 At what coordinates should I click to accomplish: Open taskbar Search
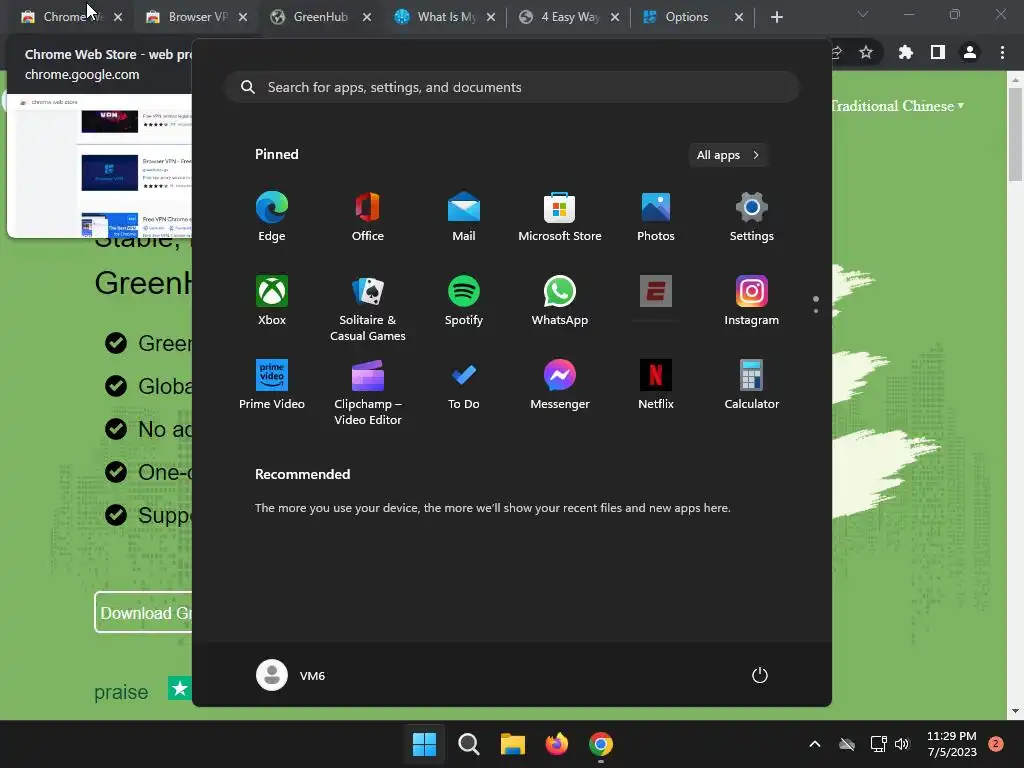(x=468, y=744)
